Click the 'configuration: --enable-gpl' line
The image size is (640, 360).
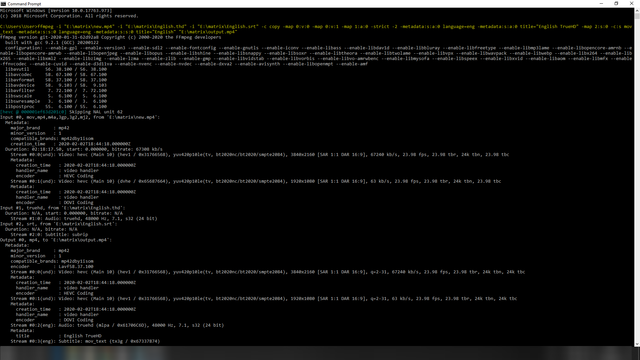pos(316,56)
